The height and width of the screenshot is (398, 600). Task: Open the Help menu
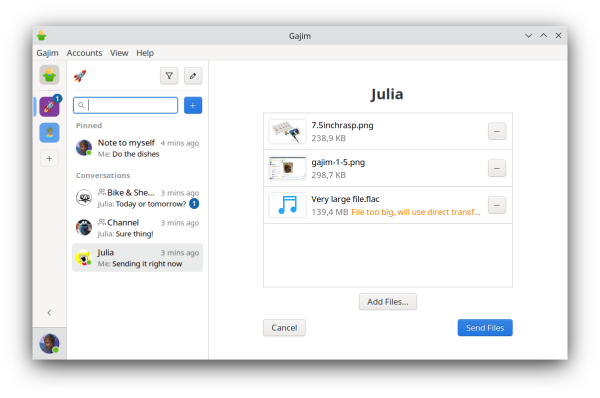pos(145,53)
